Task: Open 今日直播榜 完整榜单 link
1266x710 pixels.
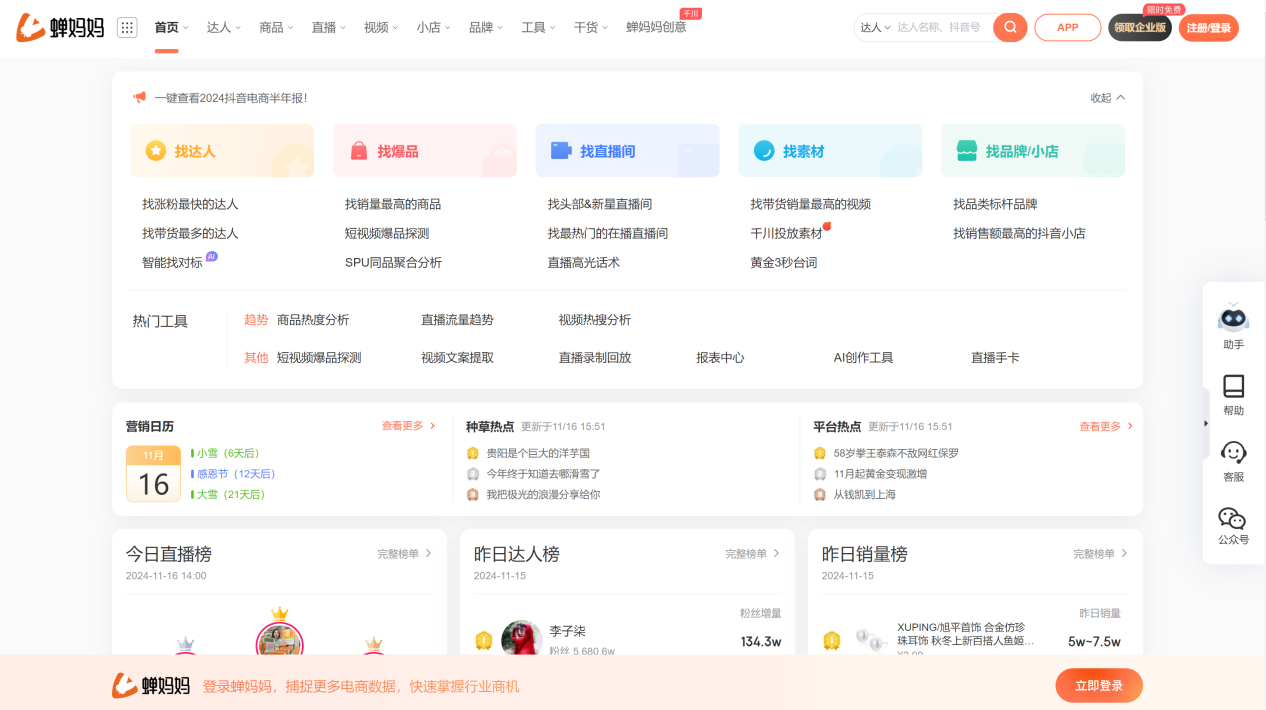Action: 404,553
